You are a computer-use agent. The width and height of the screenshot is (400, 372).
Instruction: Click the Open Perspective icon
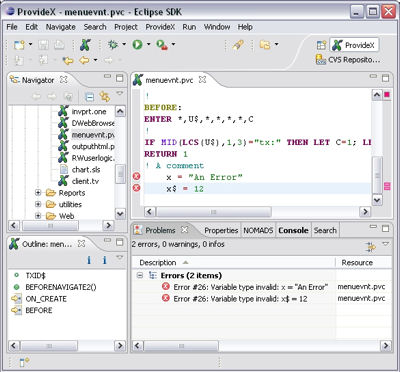tap(322, 45)
